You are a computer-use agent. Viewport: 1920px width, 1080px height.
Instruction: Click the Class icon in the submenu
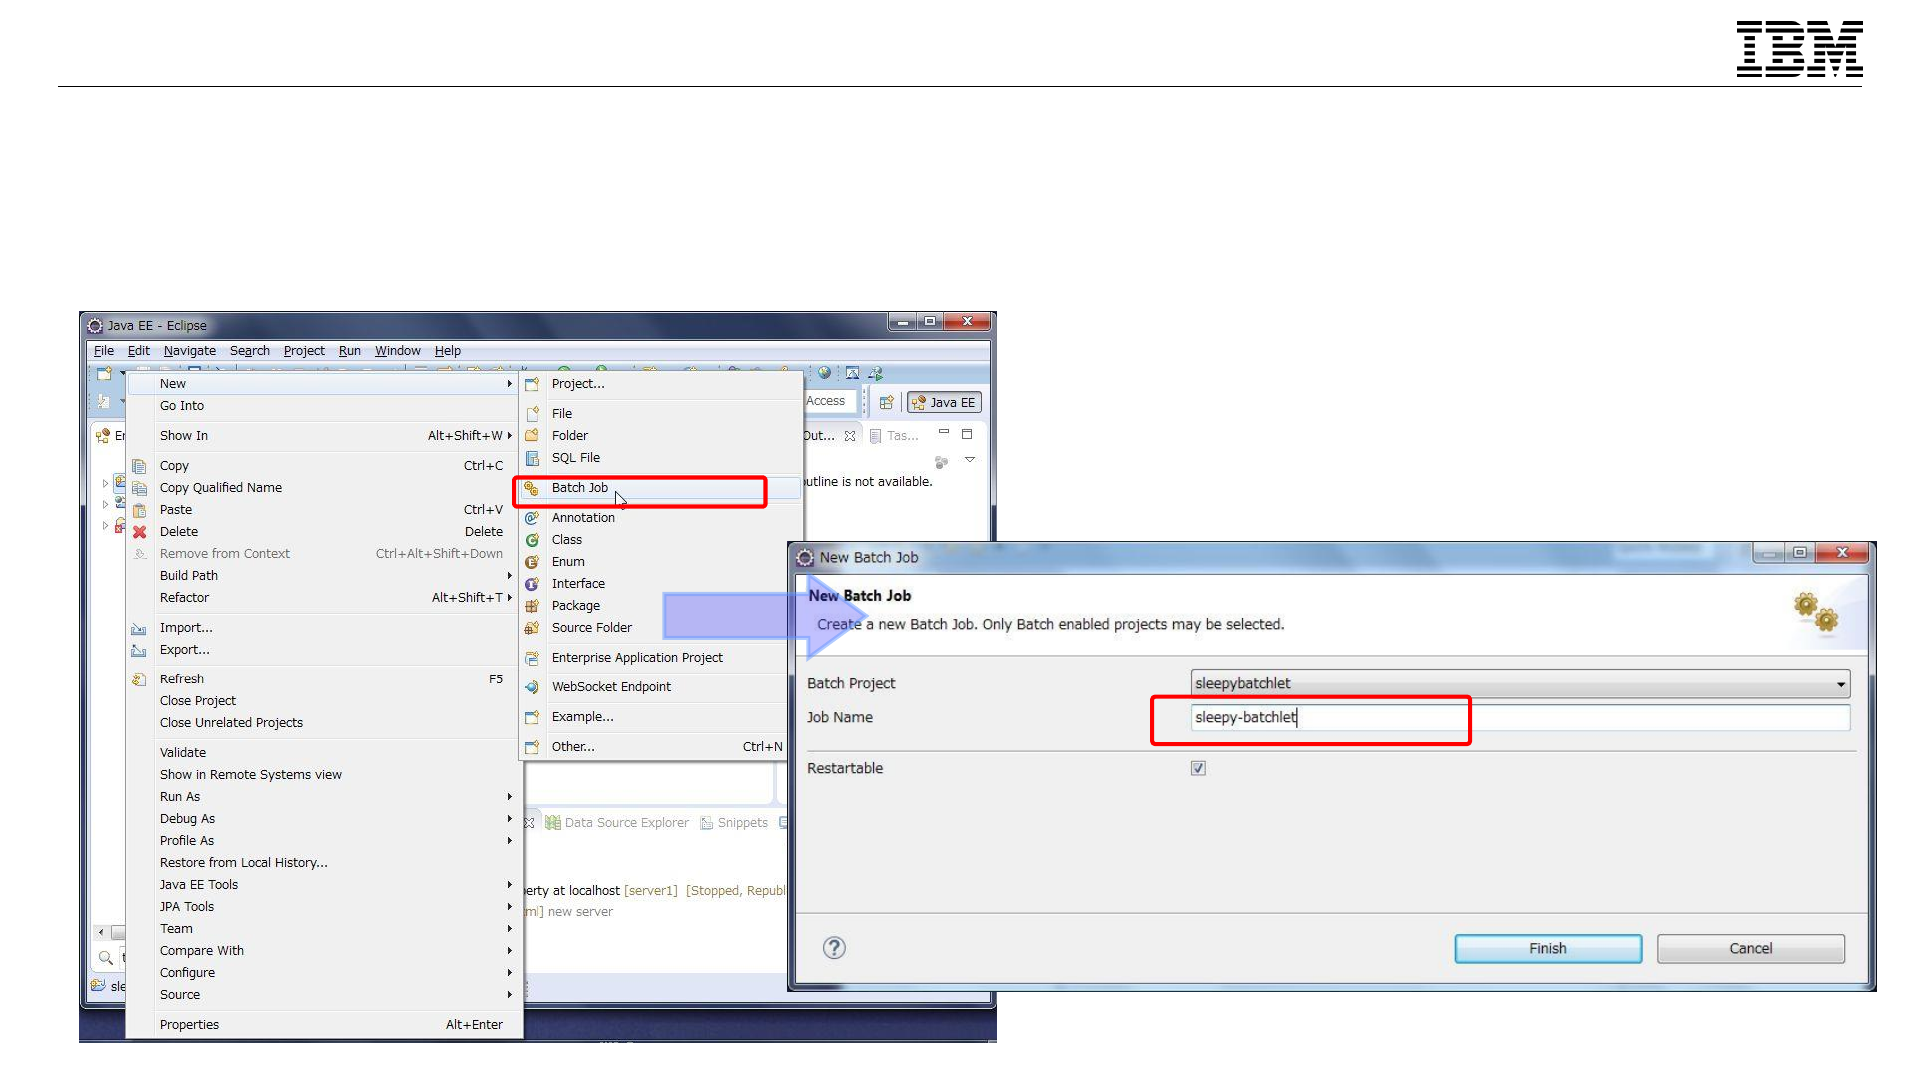[x=532, y=540]
